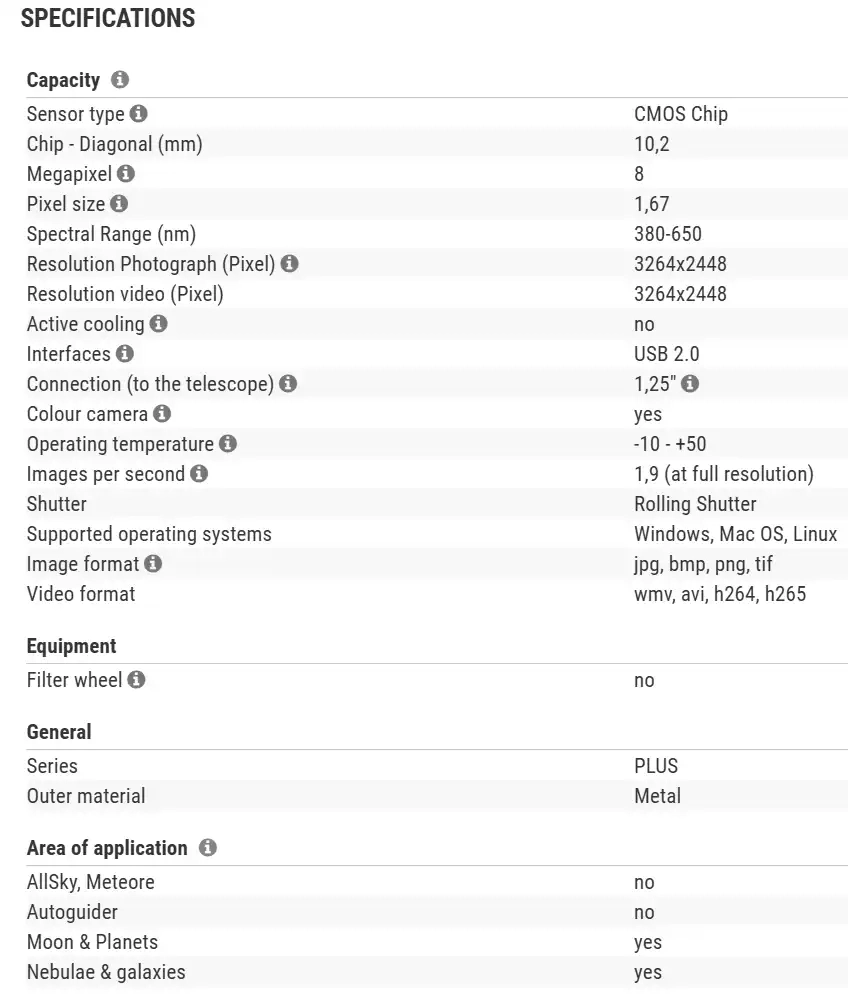848x994 pixels.
Task: Click the Operating temperature info icon
Action: [x=228, y=444]
